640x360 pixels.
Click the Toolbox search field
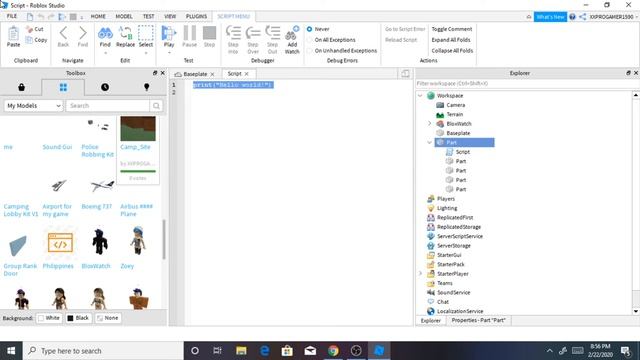click(107, 106)
